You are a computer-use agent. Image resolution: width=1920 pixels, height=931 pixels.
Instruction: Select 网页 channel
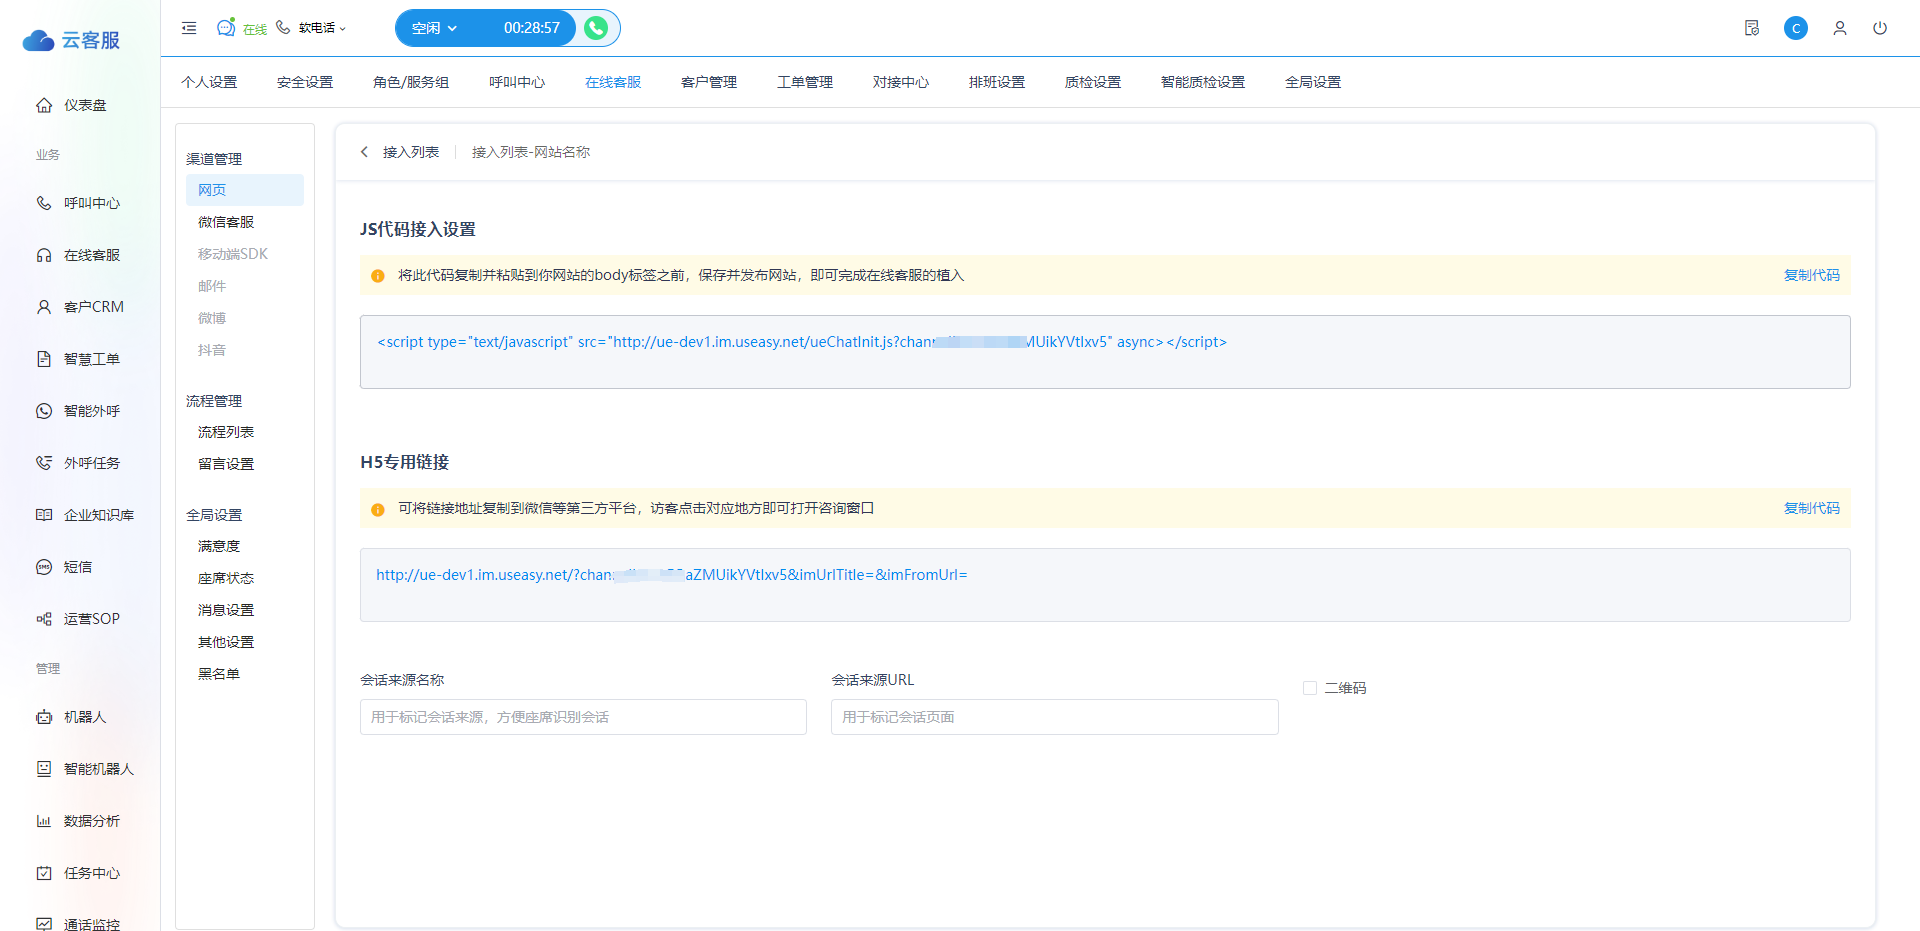(245, 190)
